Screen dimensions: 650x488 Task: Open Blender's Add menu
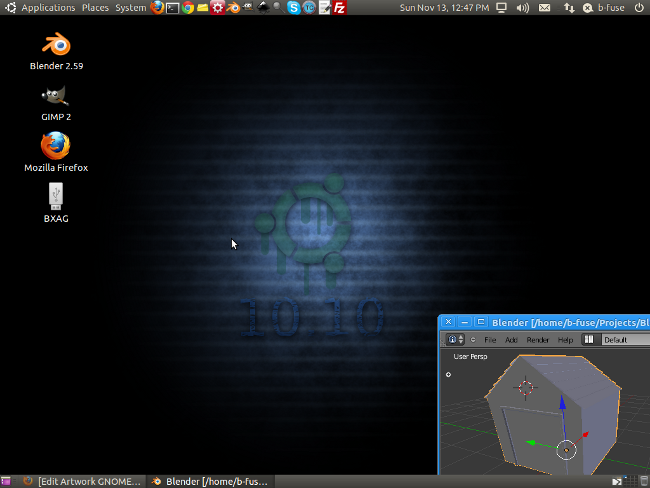point(511,340)
